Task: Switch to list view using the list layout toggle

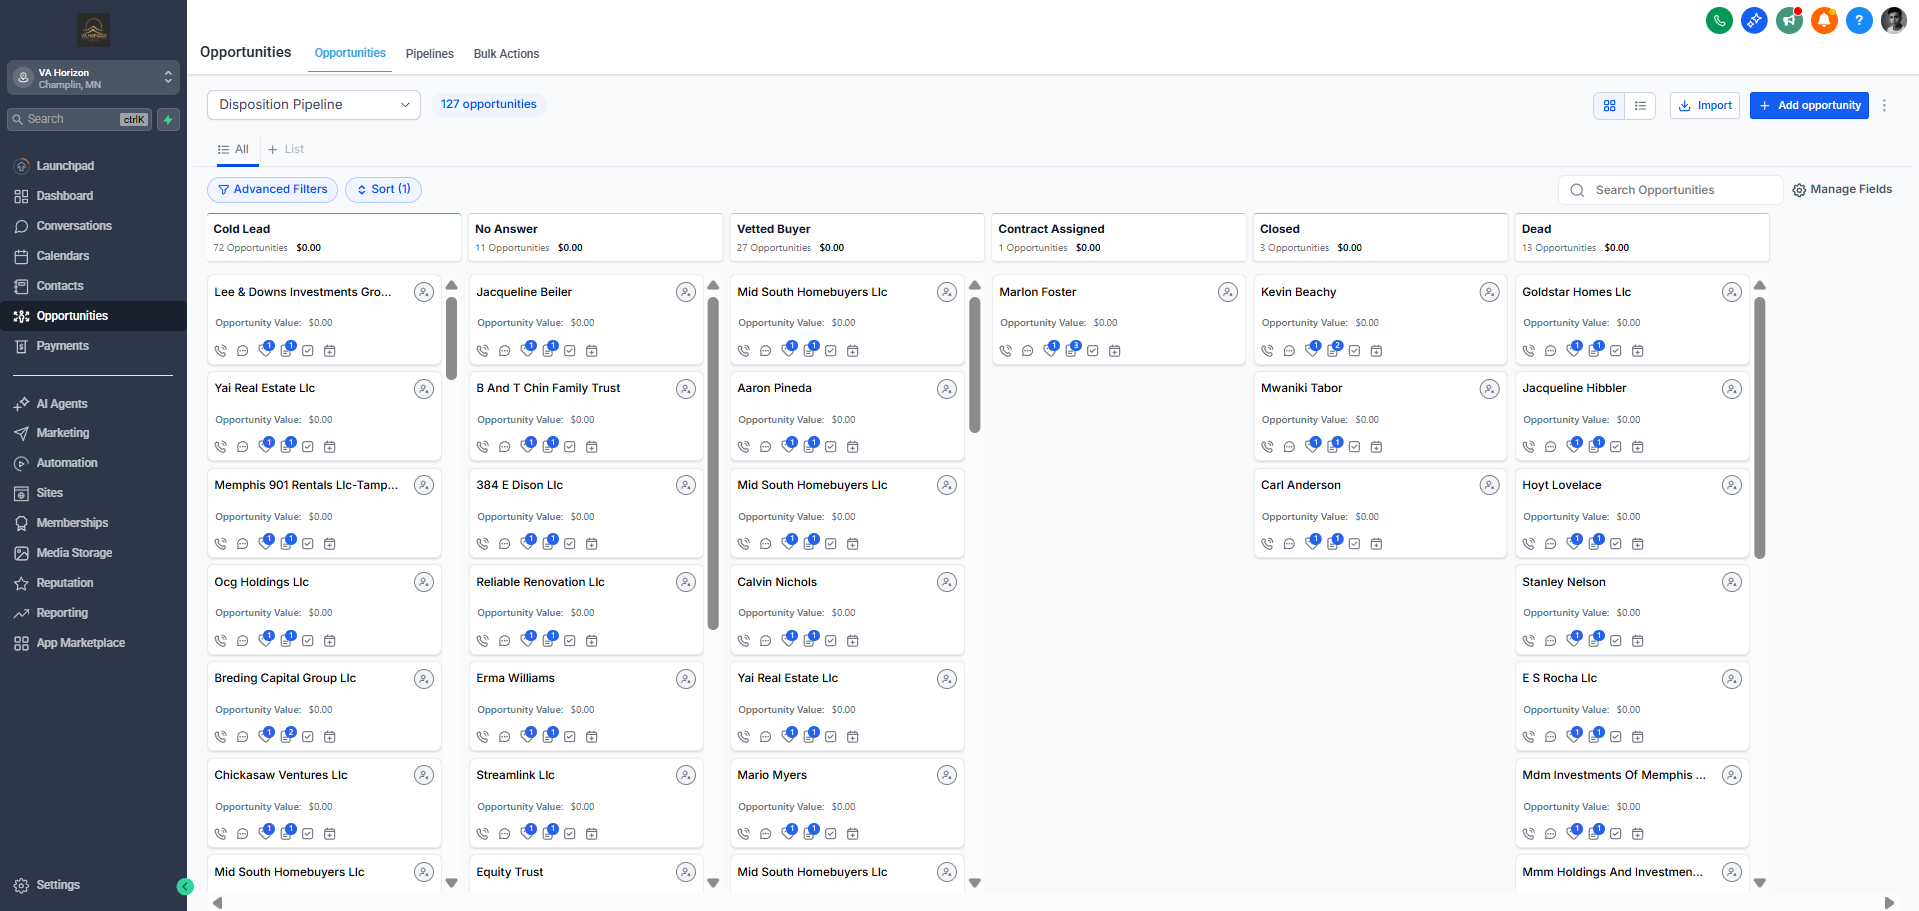Action: pyautogui.click(x=1640, y=105)
